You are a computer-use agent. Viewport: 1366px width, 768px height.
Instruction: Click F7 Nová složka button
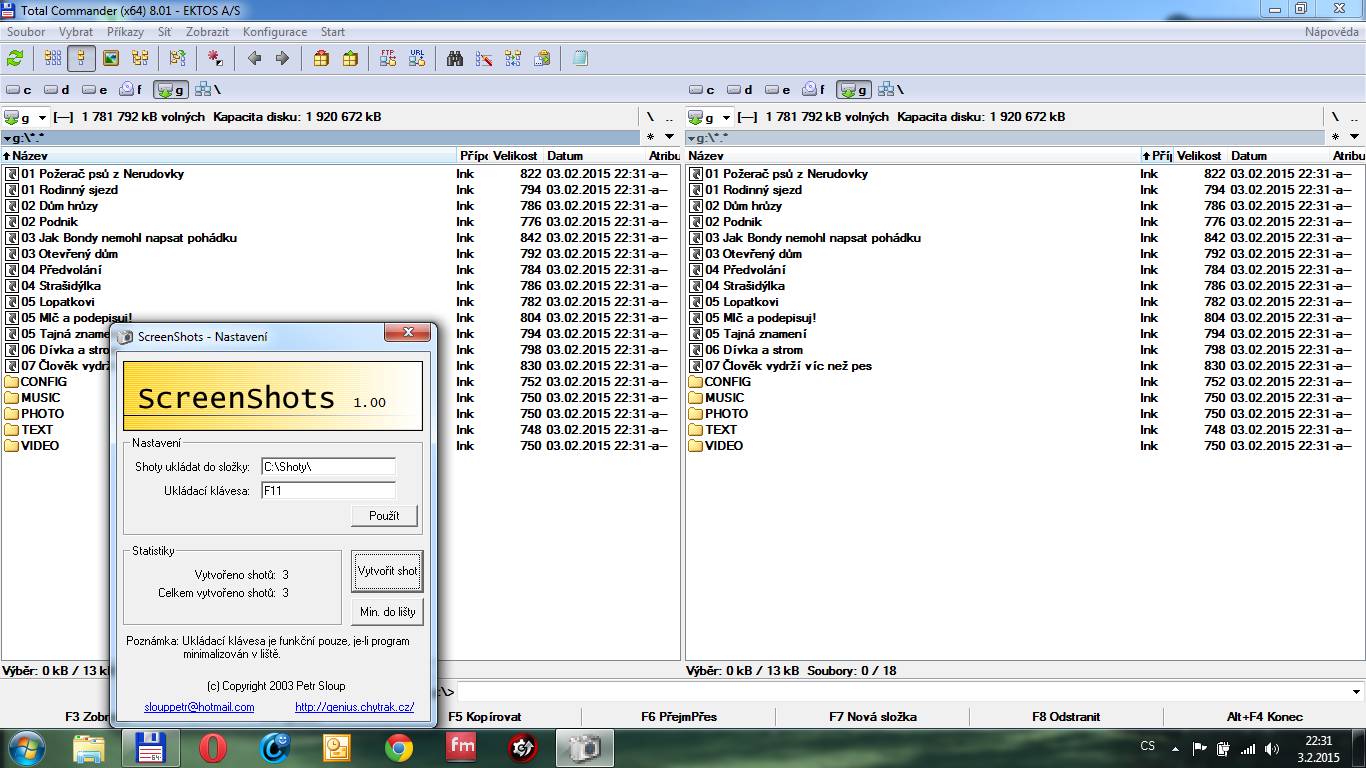[872, 716]
